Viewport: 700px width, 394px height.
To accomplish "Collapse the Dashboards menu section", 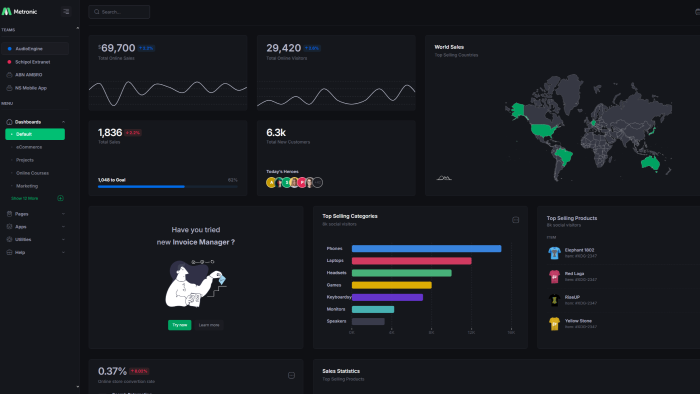I will [63, 122].
